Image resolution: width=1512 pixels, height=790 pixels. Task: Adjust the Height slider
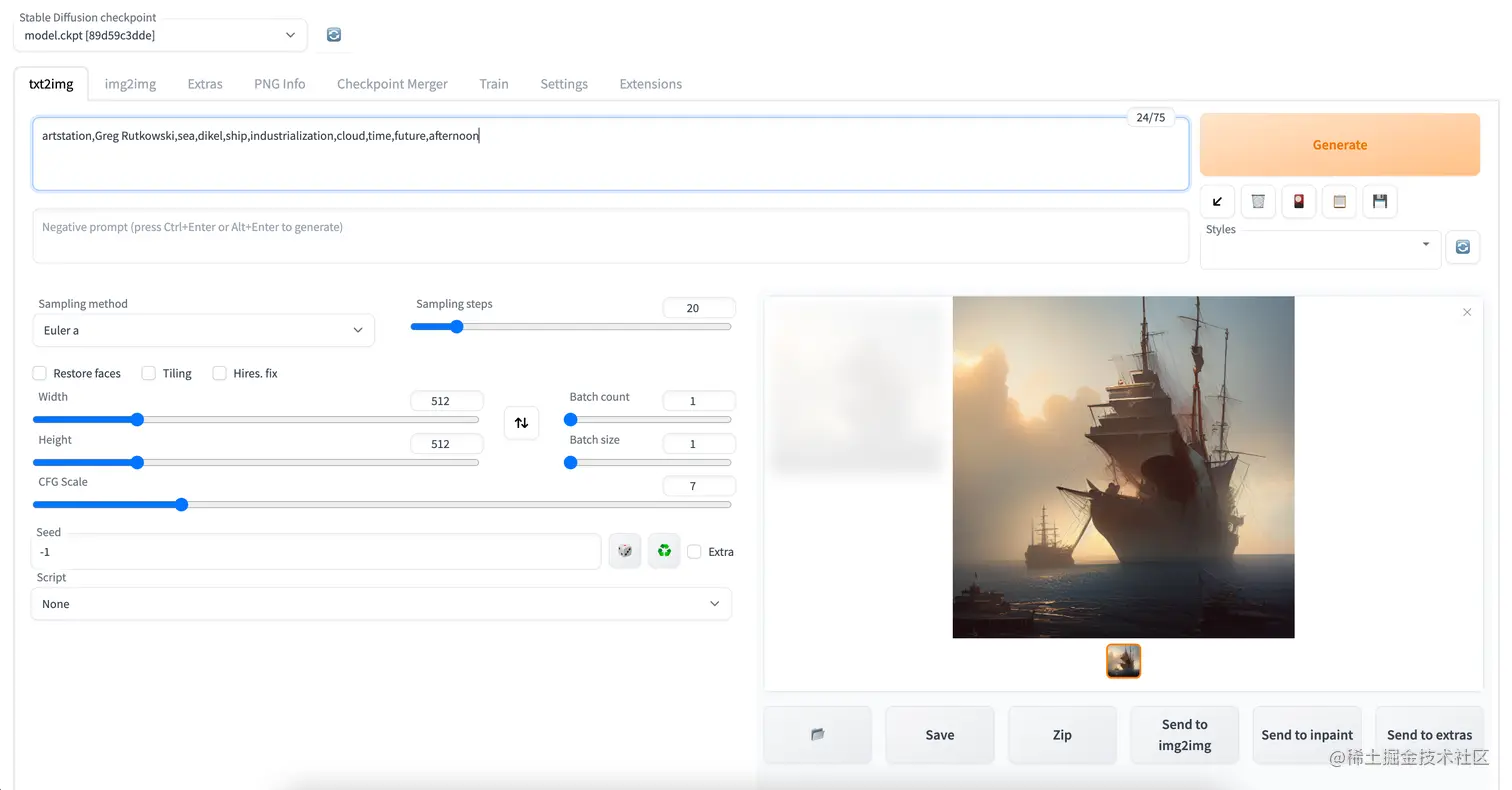(x=256, y=463)
